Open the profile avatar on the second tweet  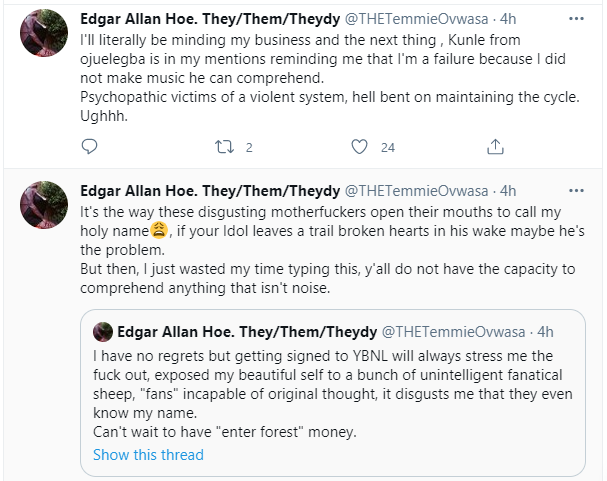coord(44,206)
